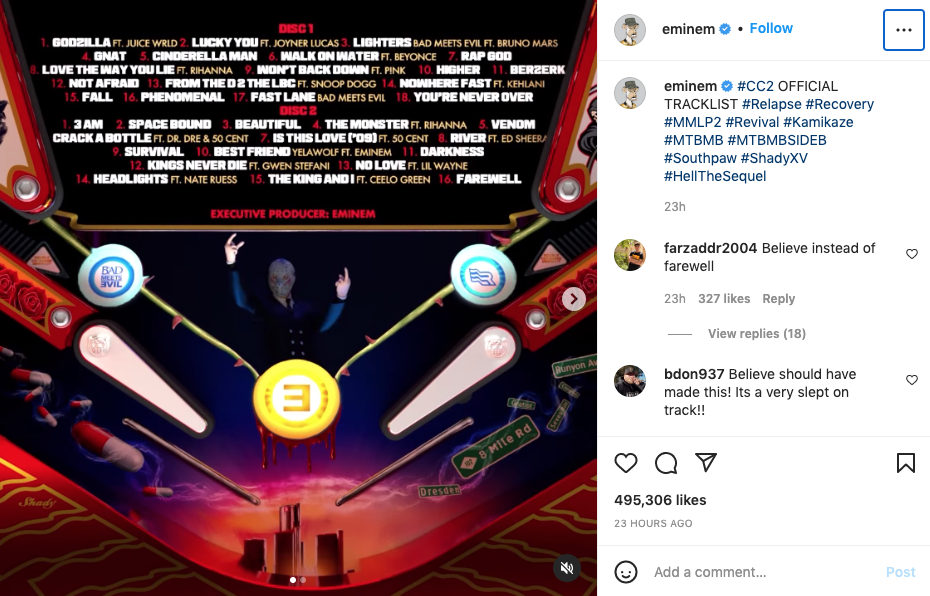Open the #Recovery hashtag
This screenshot has height=596, width=930.
839,104
